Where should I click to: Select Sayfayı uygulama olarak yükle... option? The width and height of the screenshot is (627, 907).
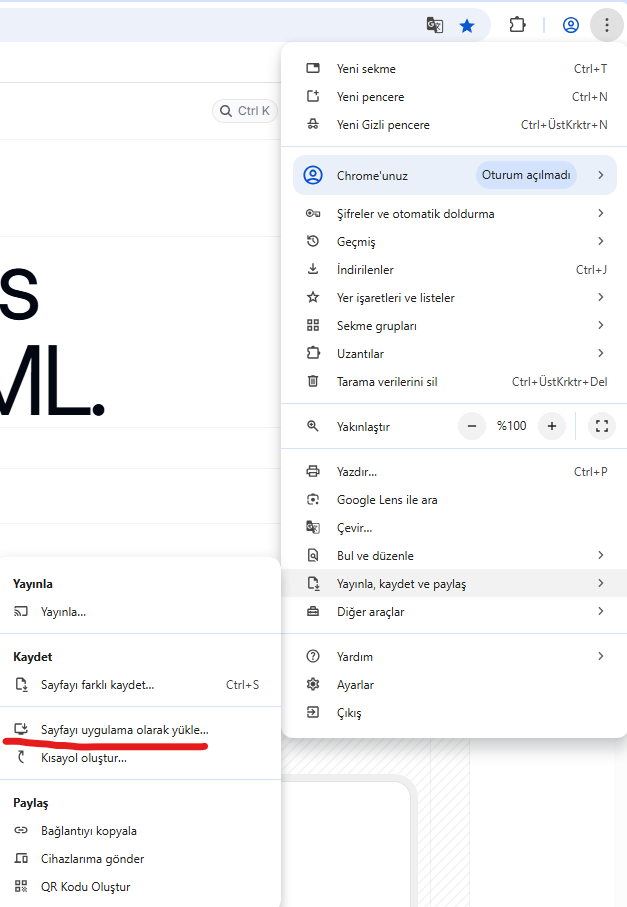(x=140, y=729)
